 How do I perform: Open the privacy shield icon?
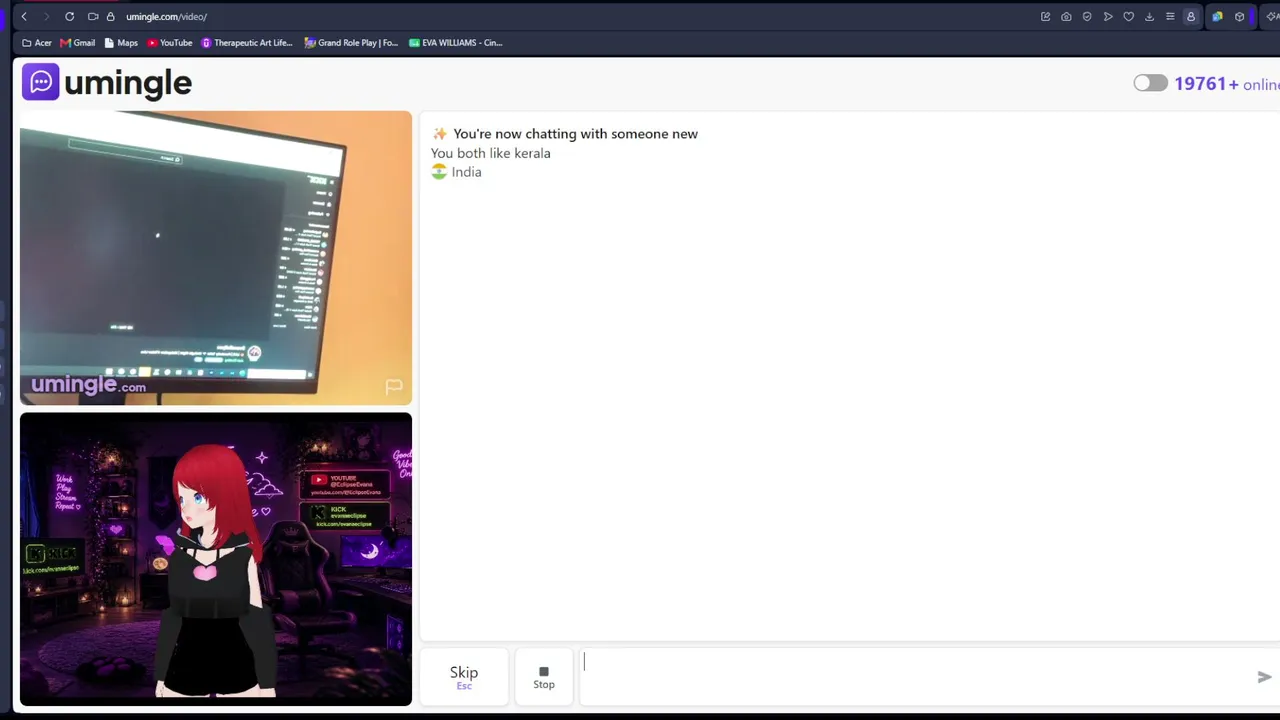click(1087, 17)
